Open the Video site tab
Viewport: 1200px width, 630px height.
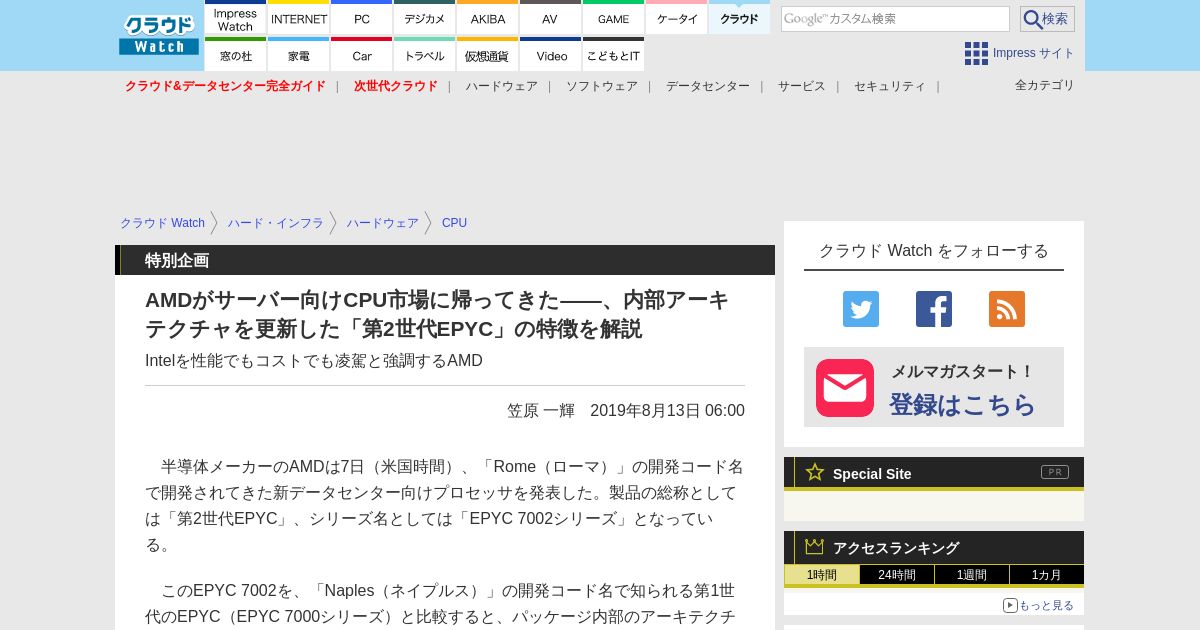(550, 55)
